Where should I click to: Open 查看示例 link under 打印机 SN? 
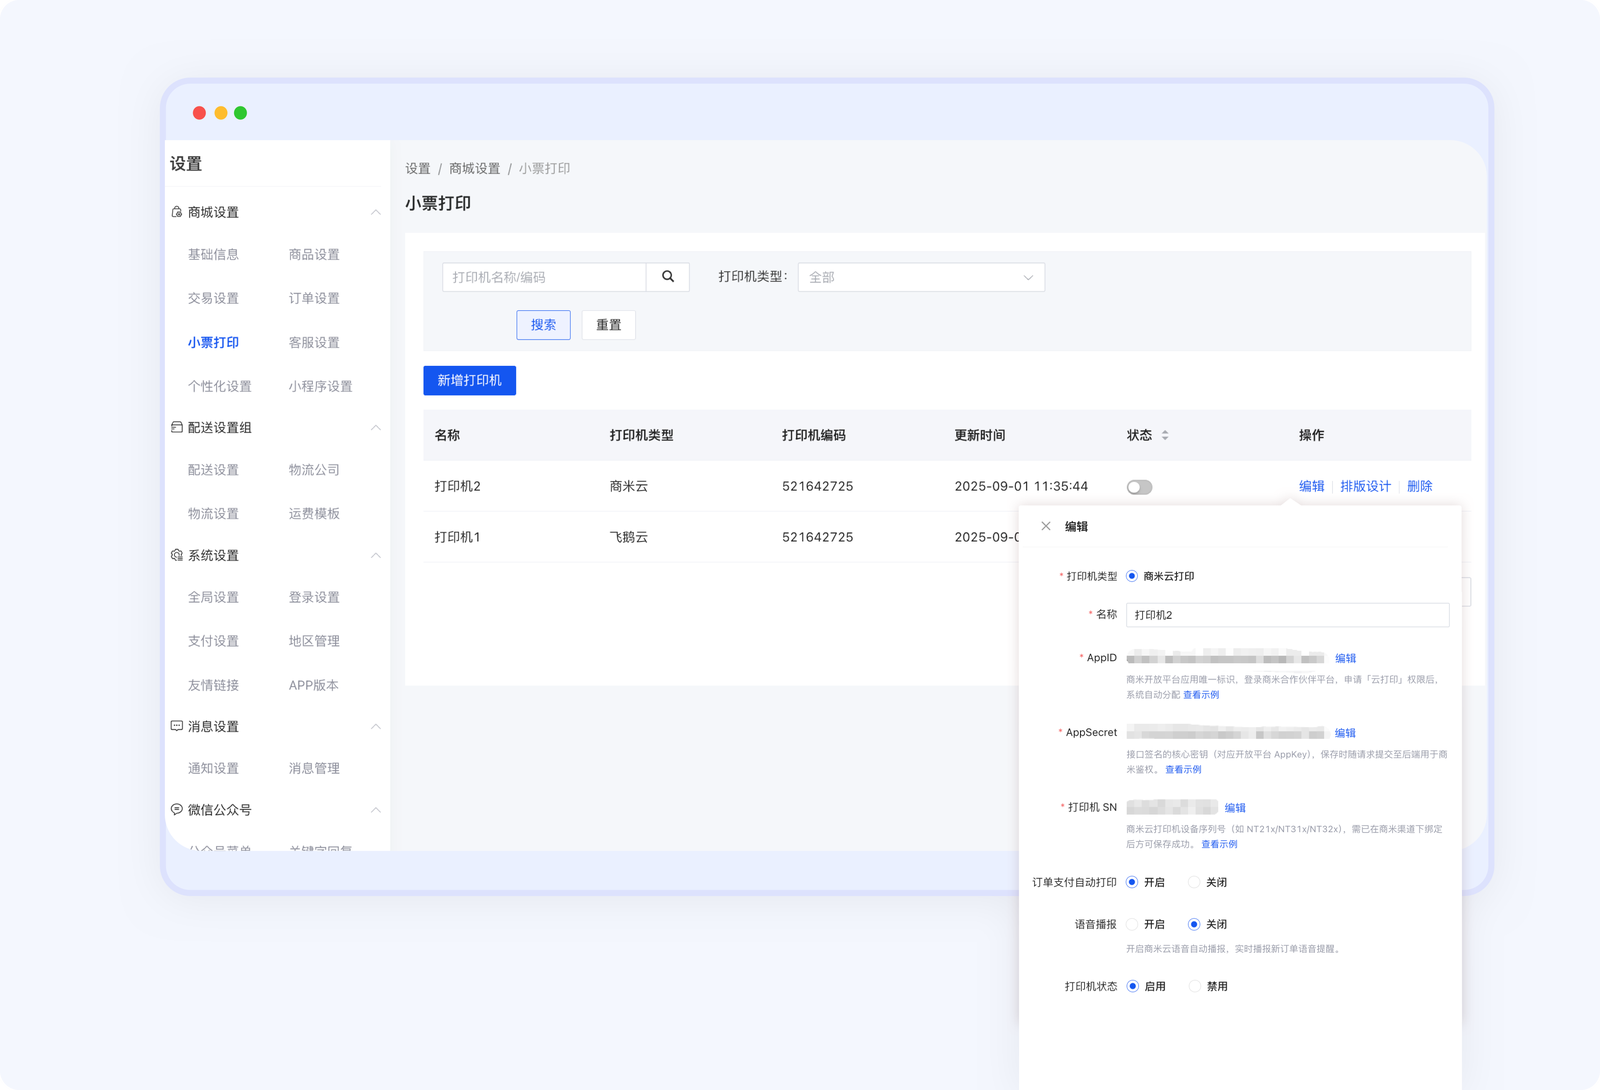[x=1219, y=844]
